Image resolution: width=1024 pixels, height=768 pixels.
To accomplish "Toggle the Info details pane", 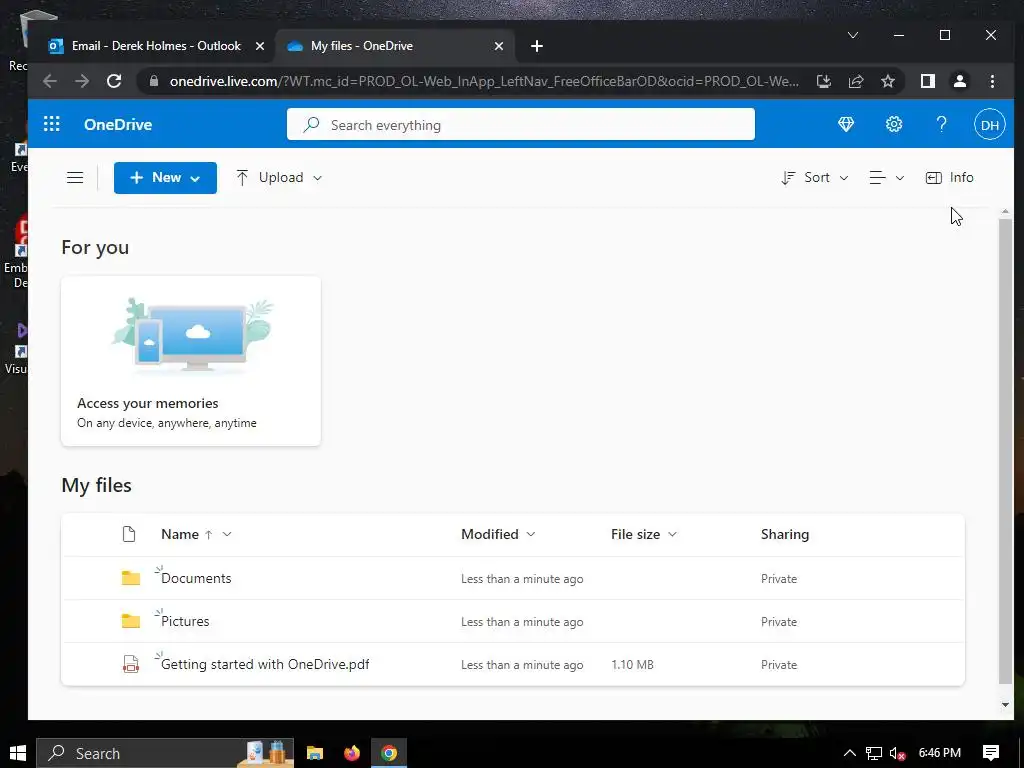I will [x=950, y=178].
